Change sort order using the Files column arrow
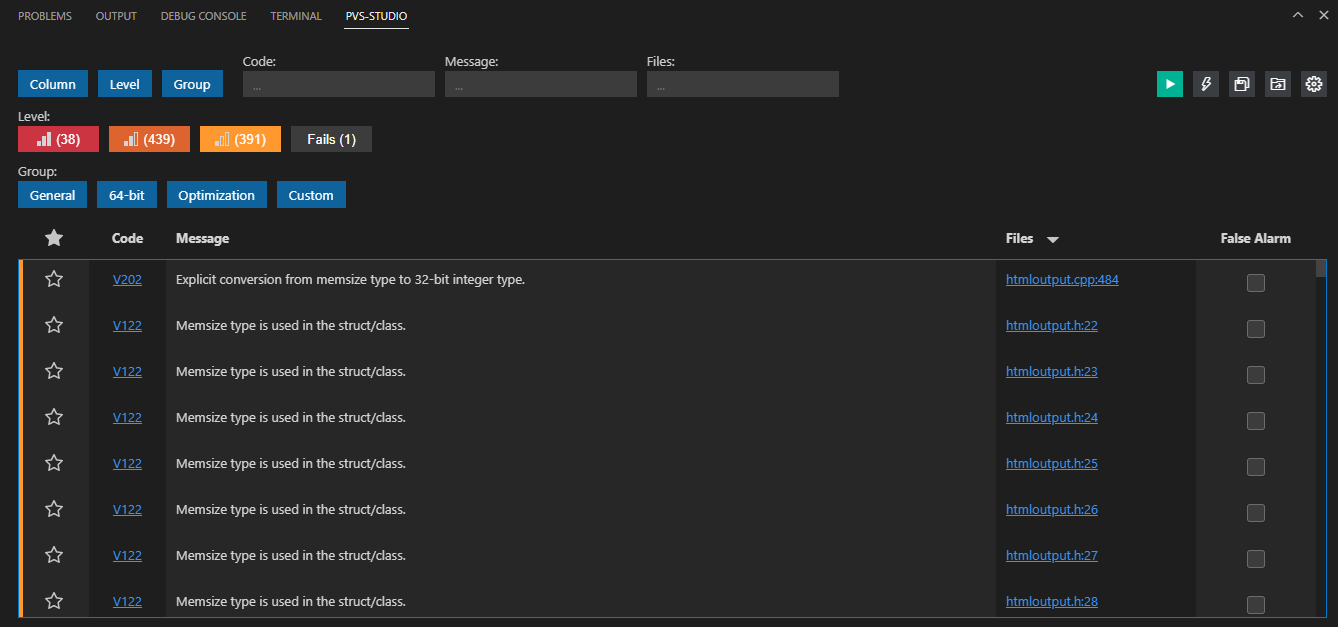The height and width of the screenshot is (627, 1338). [1053, 239]
